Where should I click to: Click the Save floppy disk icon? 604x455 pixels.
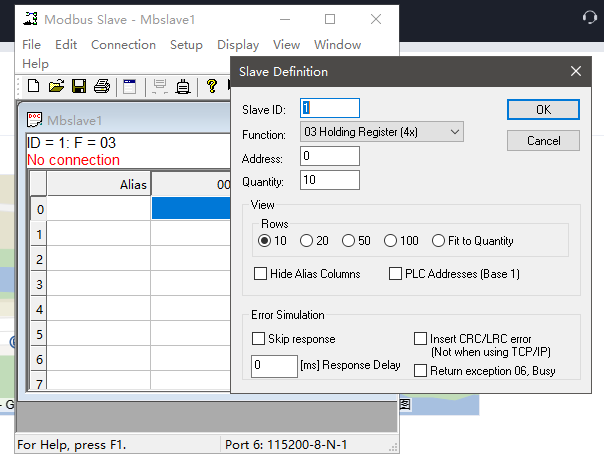coord(79,87)
